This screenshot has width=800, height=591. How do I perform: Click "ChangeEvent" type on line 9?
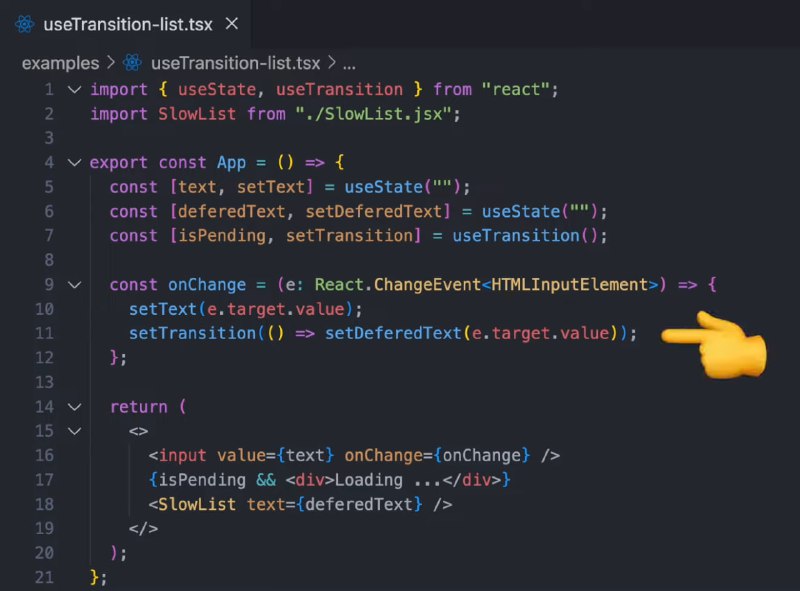click(428, 285)
